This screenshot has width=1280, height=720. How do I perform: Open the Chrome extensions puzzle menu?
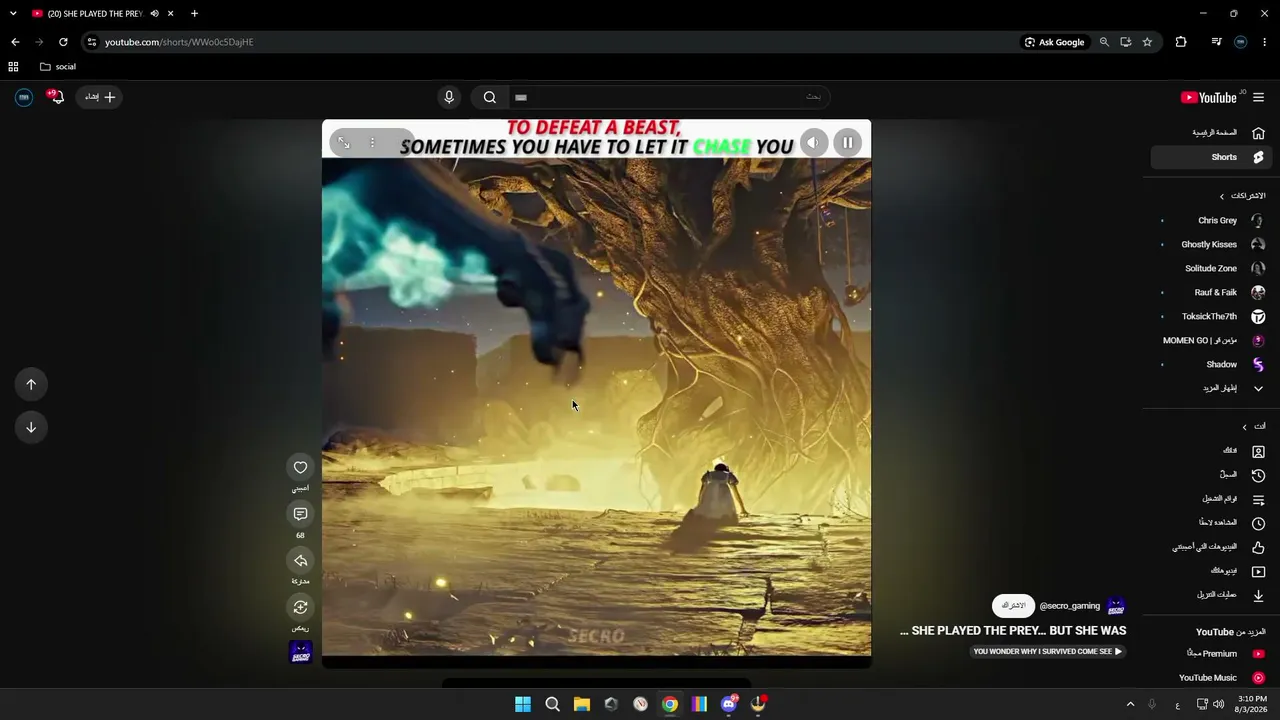1181,42
